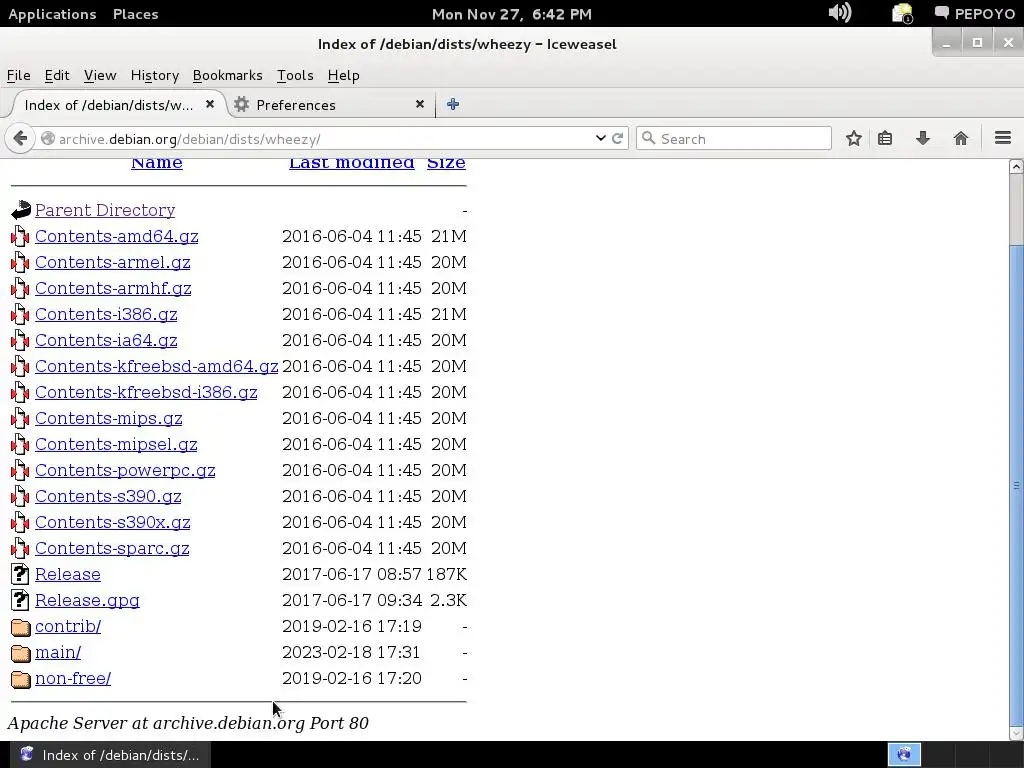Viewport: 1024px width, 768px height.
Task: Open the Bookmarks menu
Action: click(x=227, y=75)
